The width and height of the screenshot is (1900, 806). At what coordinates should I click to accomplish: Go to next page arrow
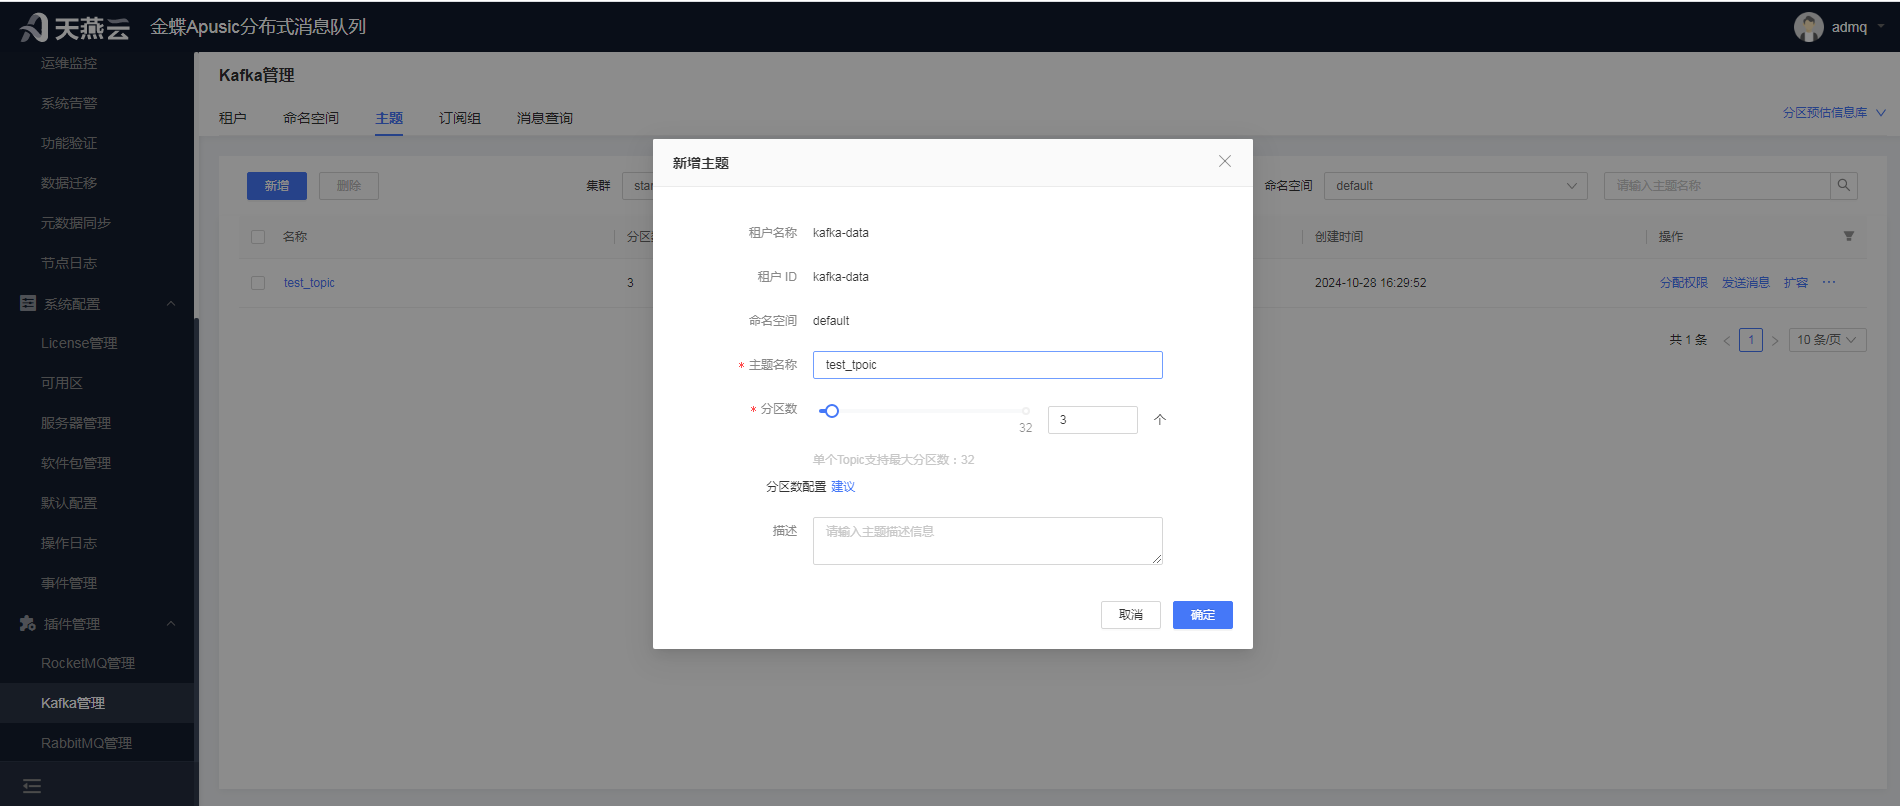point(1775,341)
